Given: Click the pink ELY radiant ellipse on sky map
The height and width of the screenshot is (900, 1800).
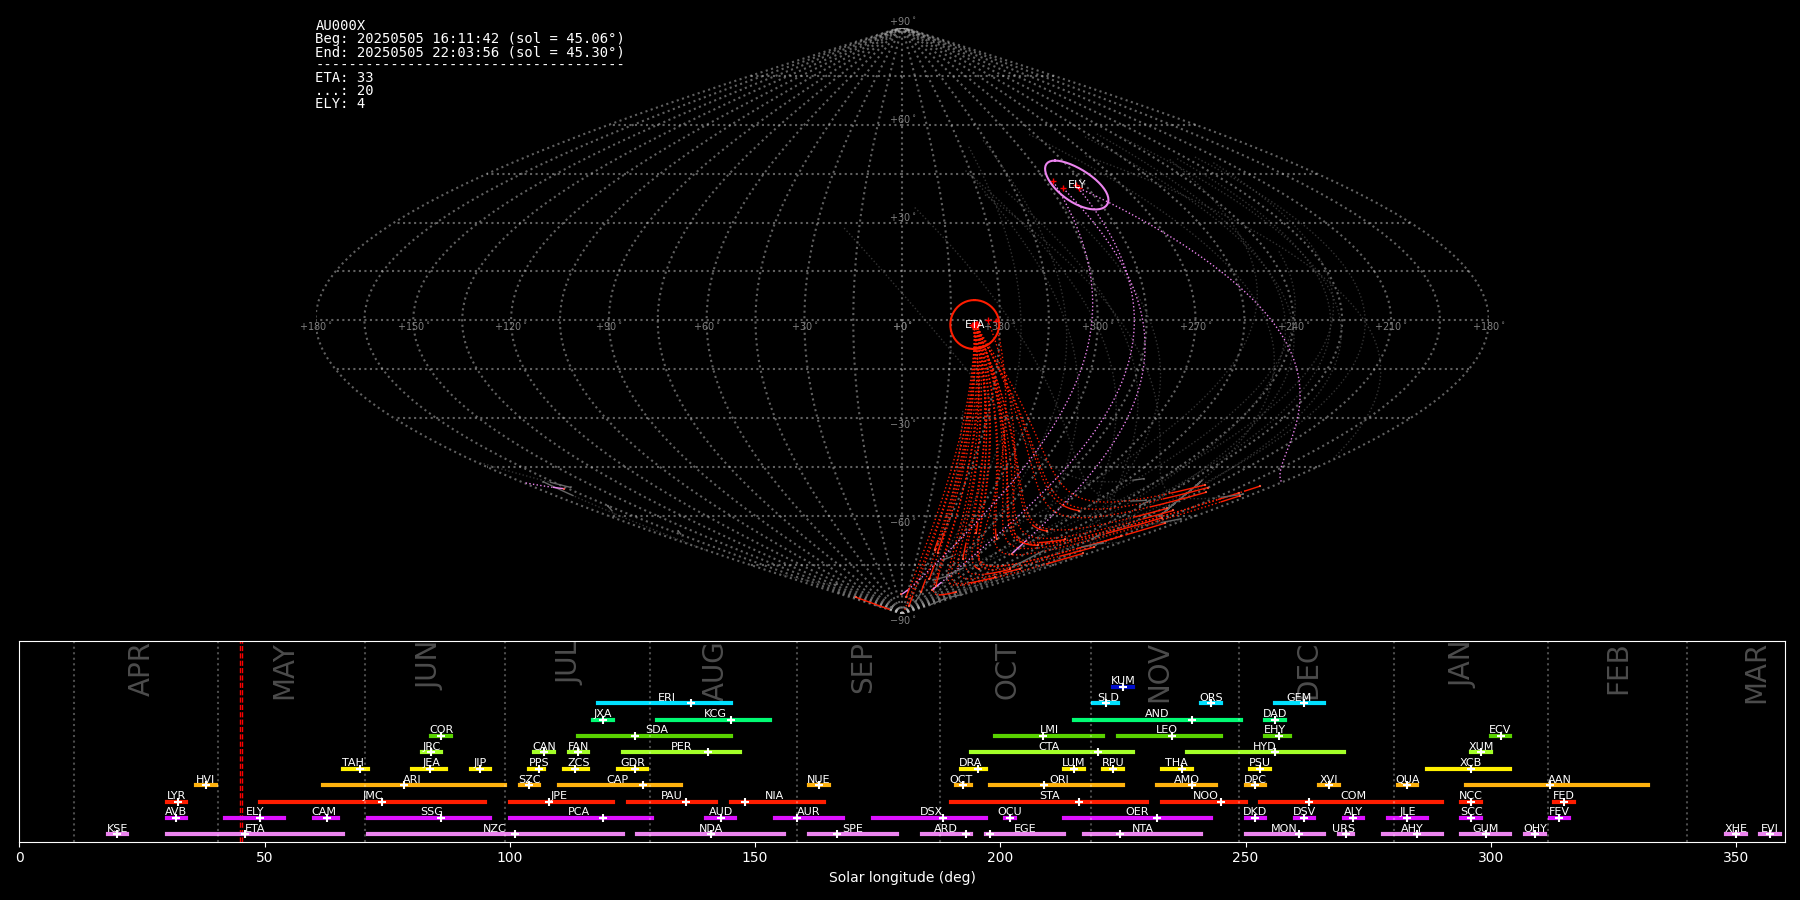Looking at the screenshot, I should 1077,185.
